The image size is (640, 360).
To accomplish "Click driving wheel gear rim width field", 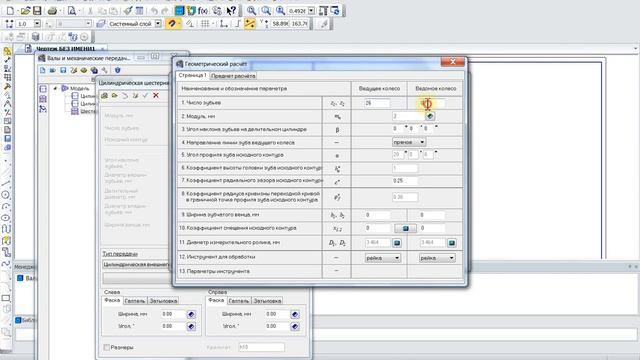I will coord(377,215).
